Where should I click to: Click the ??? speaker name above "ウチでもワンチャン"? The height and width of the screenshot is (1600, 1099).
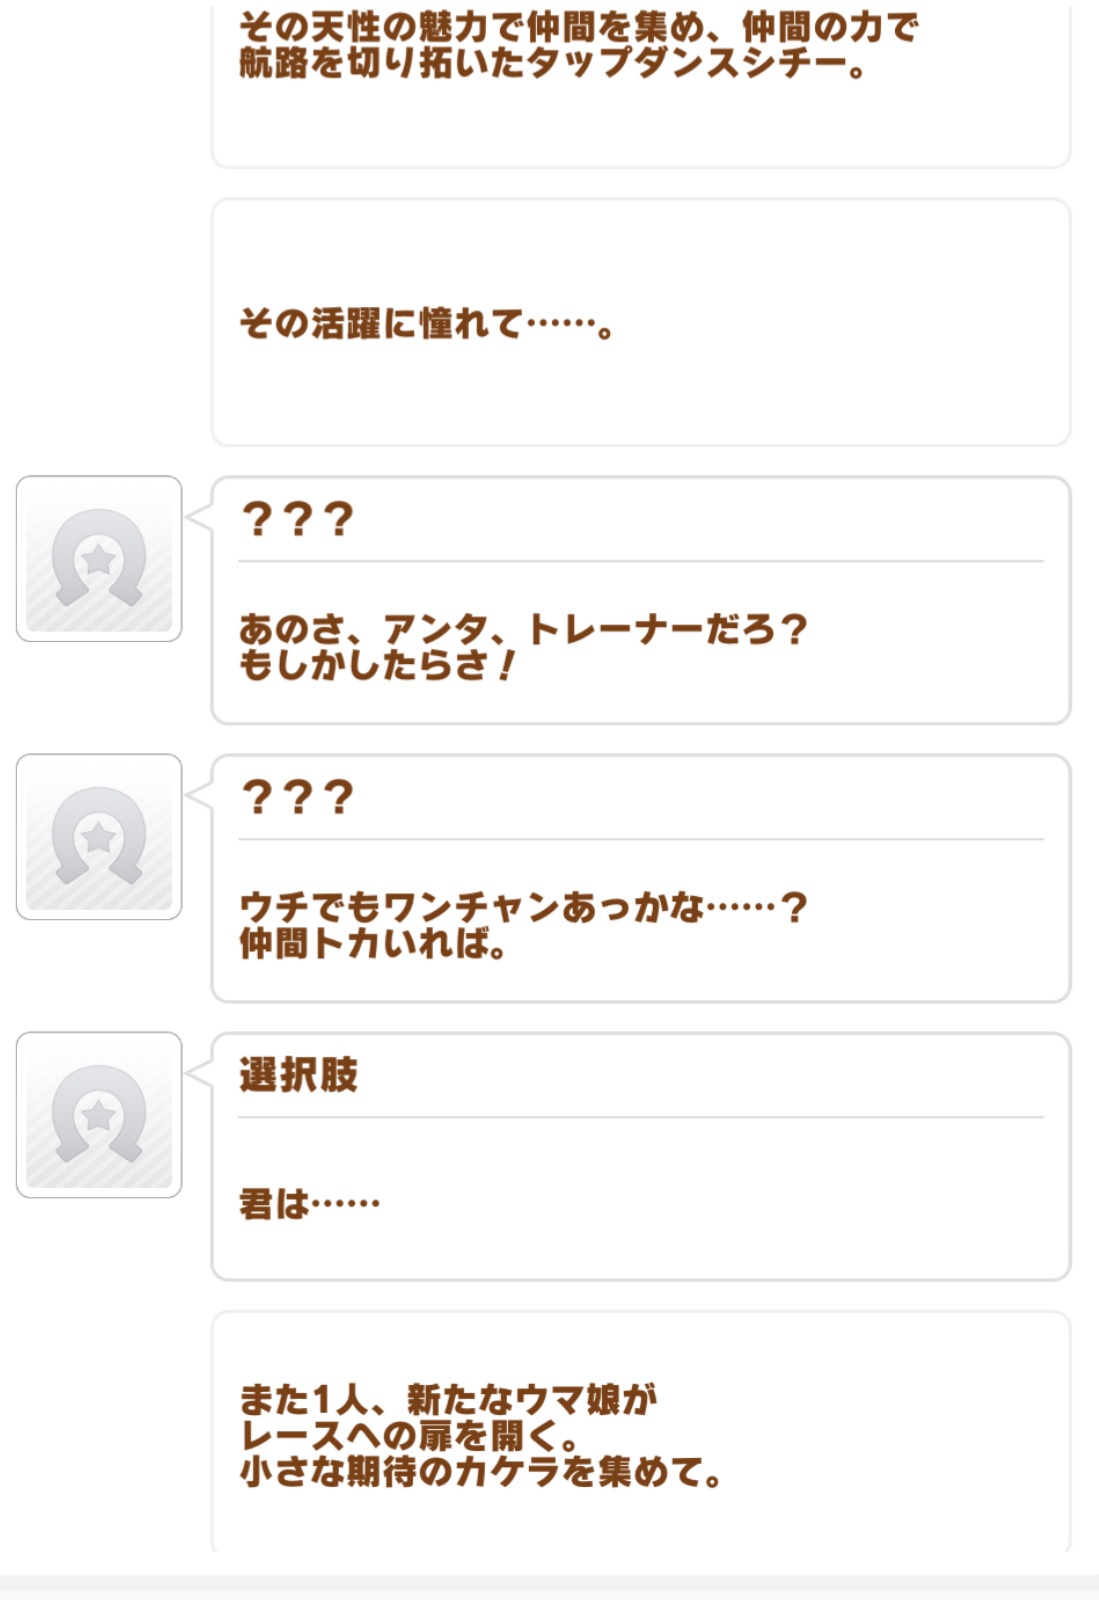coord(298,798)
